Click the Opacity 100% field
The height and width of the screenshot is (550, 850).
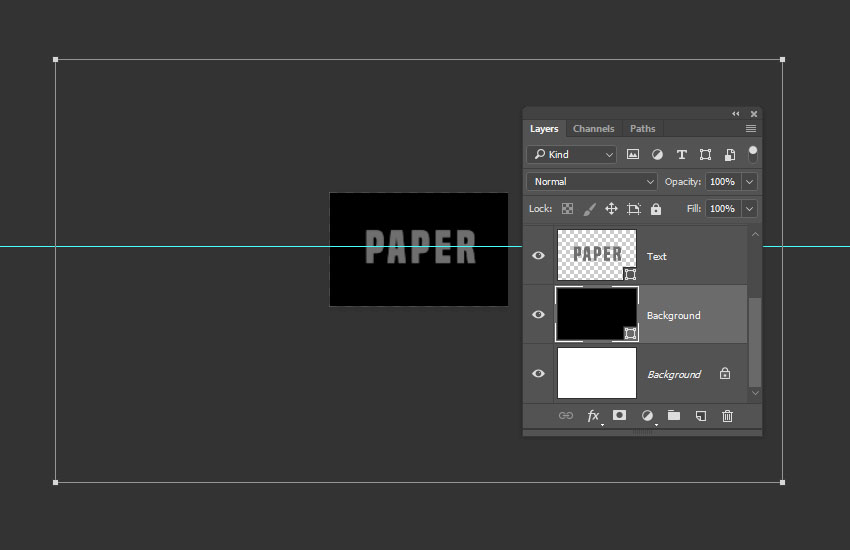[723, 182]
